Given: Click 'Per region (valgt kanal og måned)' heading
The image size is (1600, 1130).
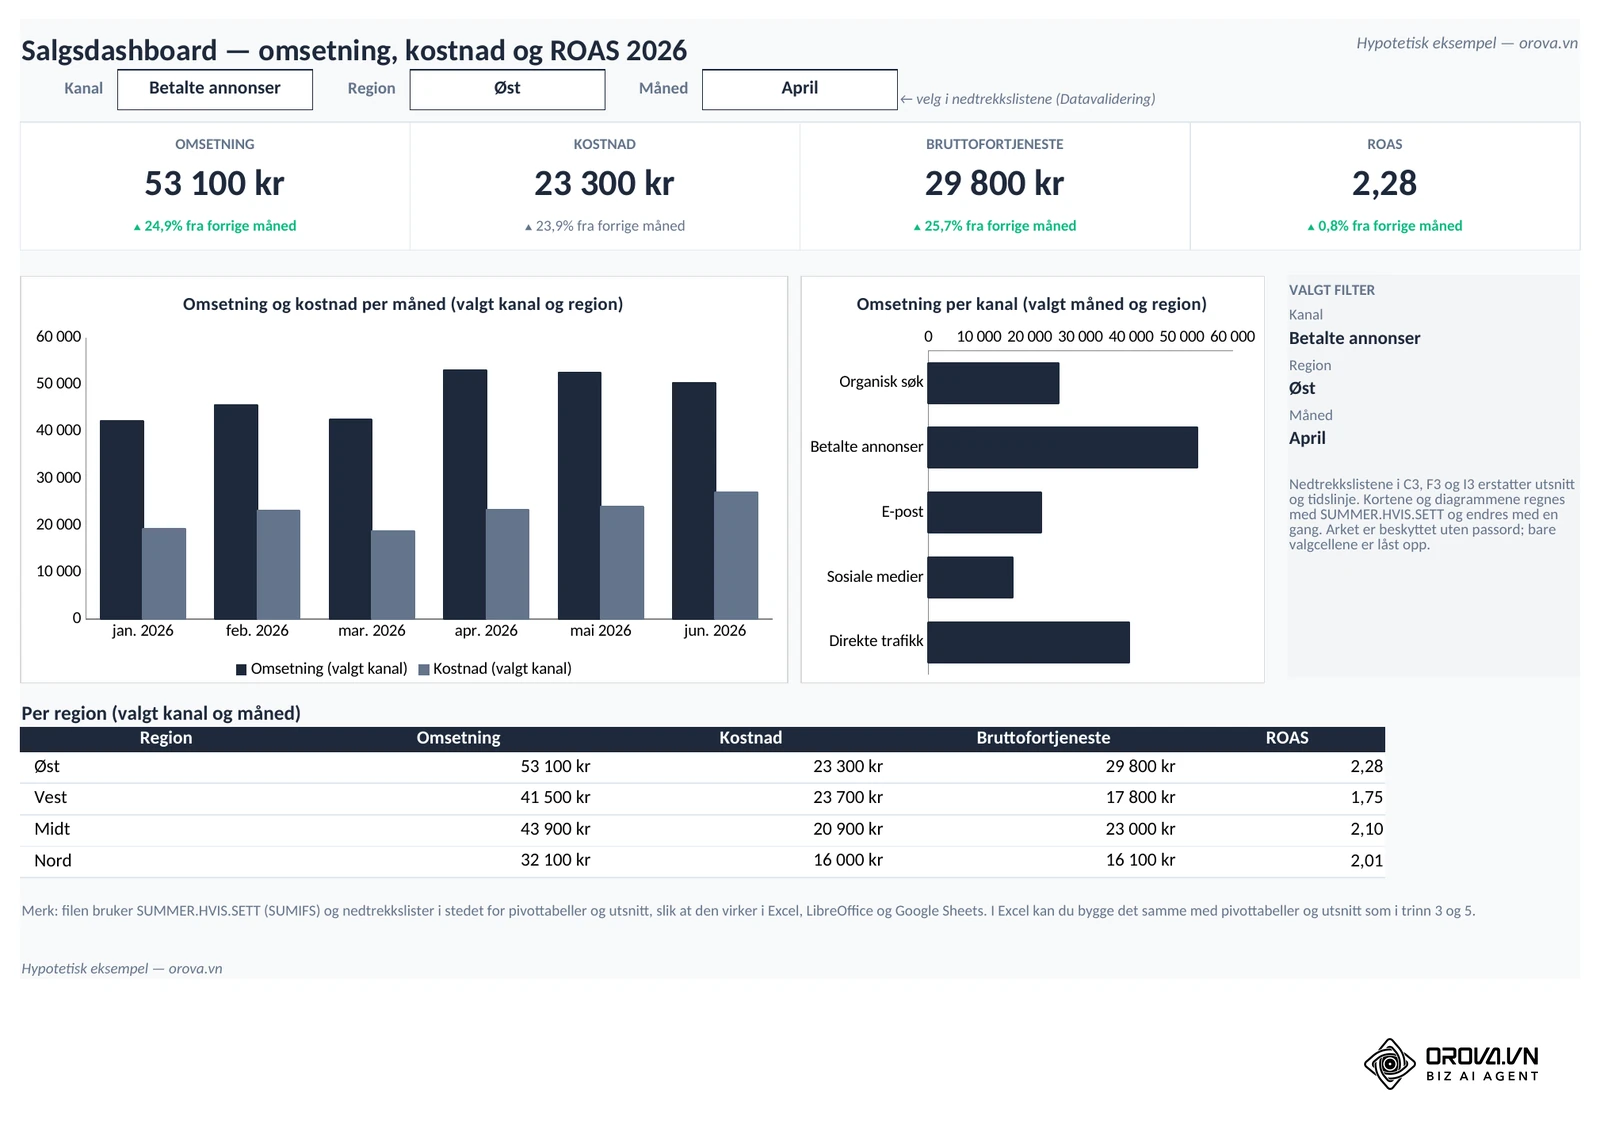Looking at the screenshot, I should [161, 714].
